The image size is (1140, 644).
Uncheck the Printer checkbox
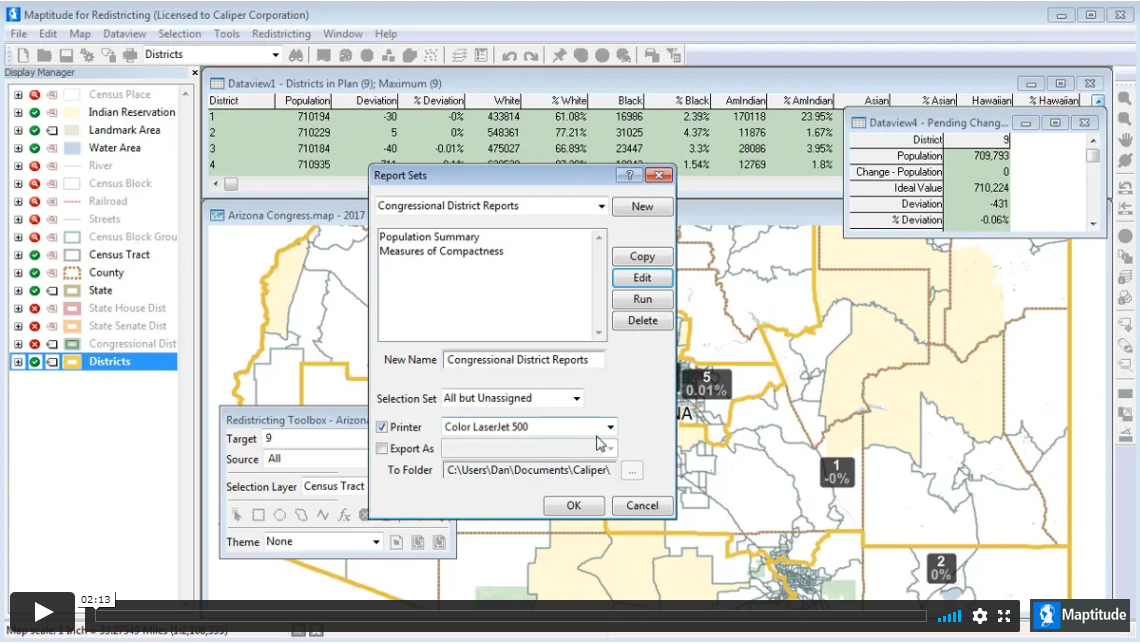tap(382, 427)
